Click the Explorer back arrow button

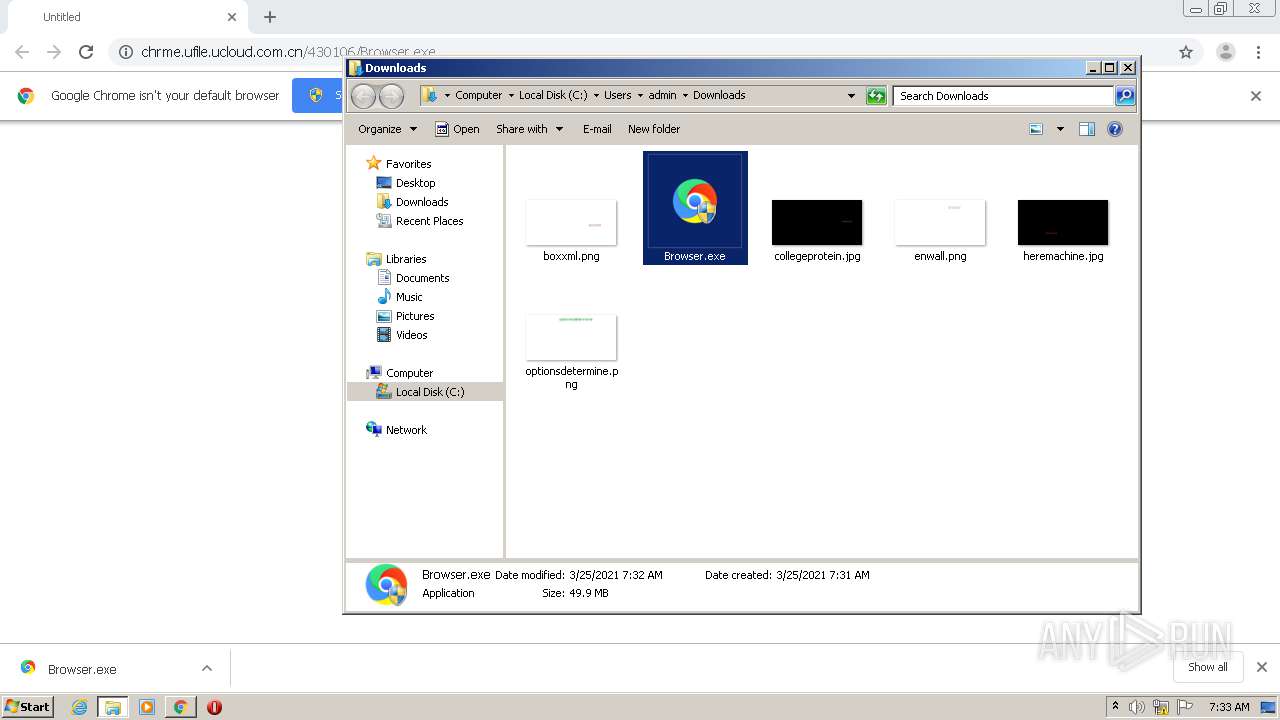pyautogui.click(x=364, y=96)
